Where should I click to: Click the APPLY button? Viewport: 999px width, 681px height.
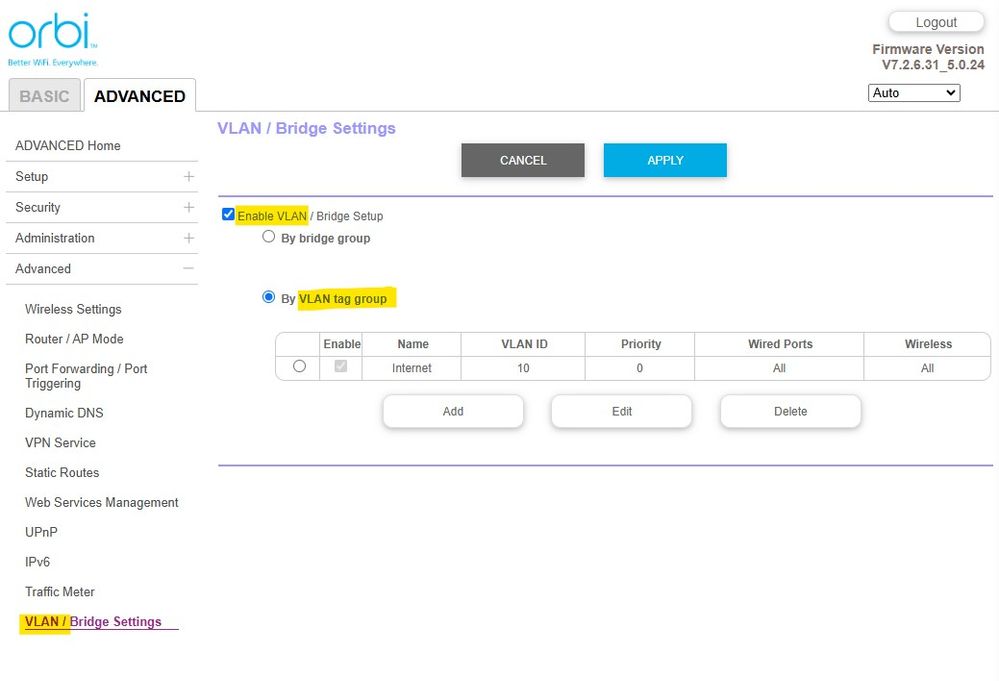coord(664,159)
